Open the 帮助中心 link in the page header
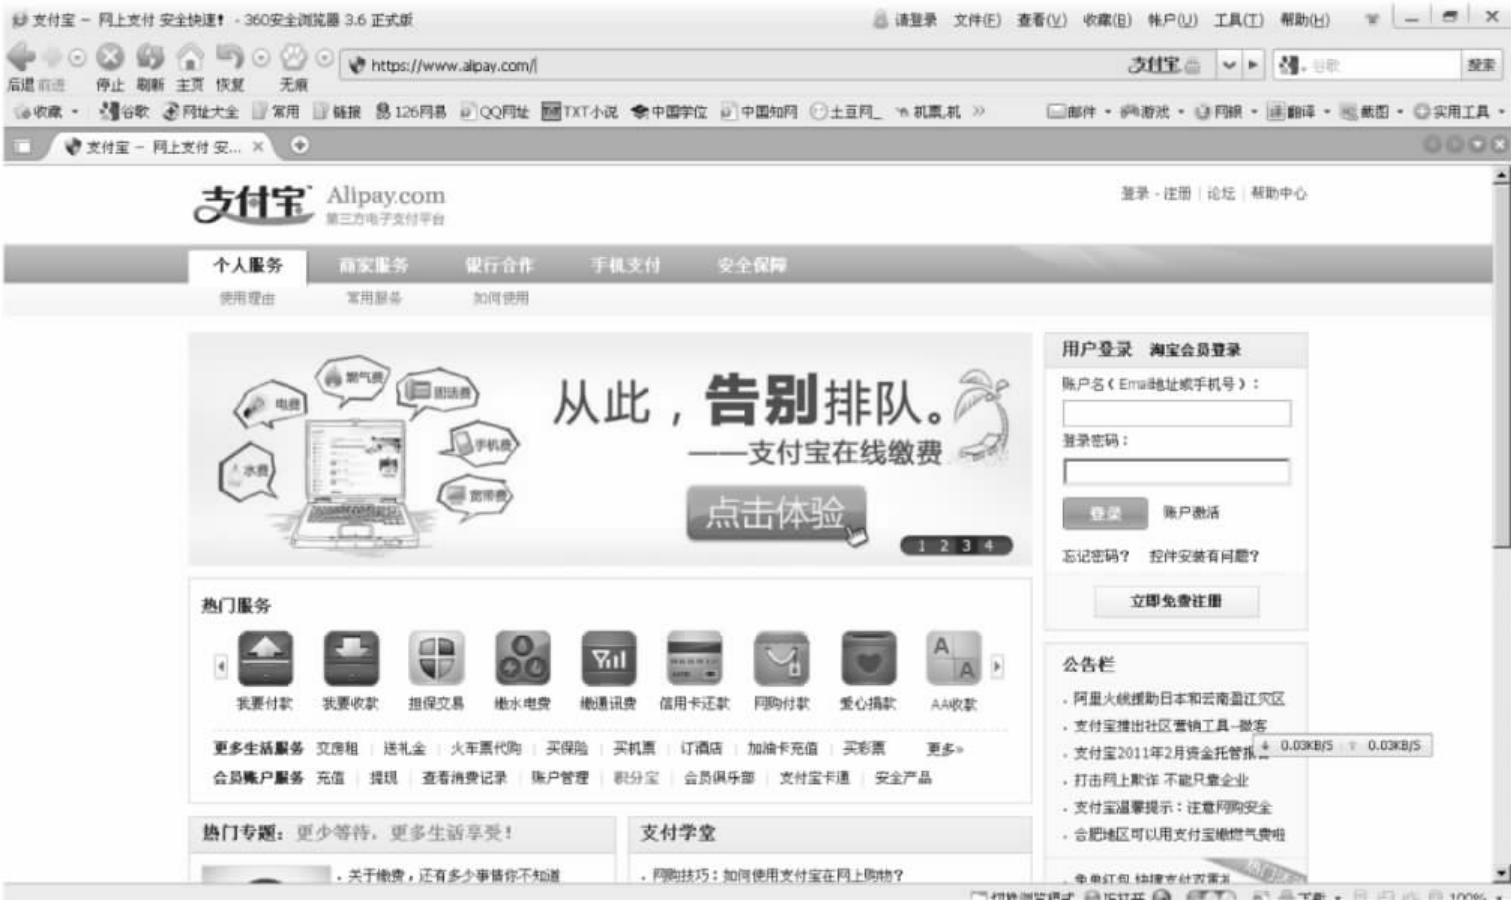Viewport: 1511px width, 900px height. pyautogui.click(x=1279, y=193)
